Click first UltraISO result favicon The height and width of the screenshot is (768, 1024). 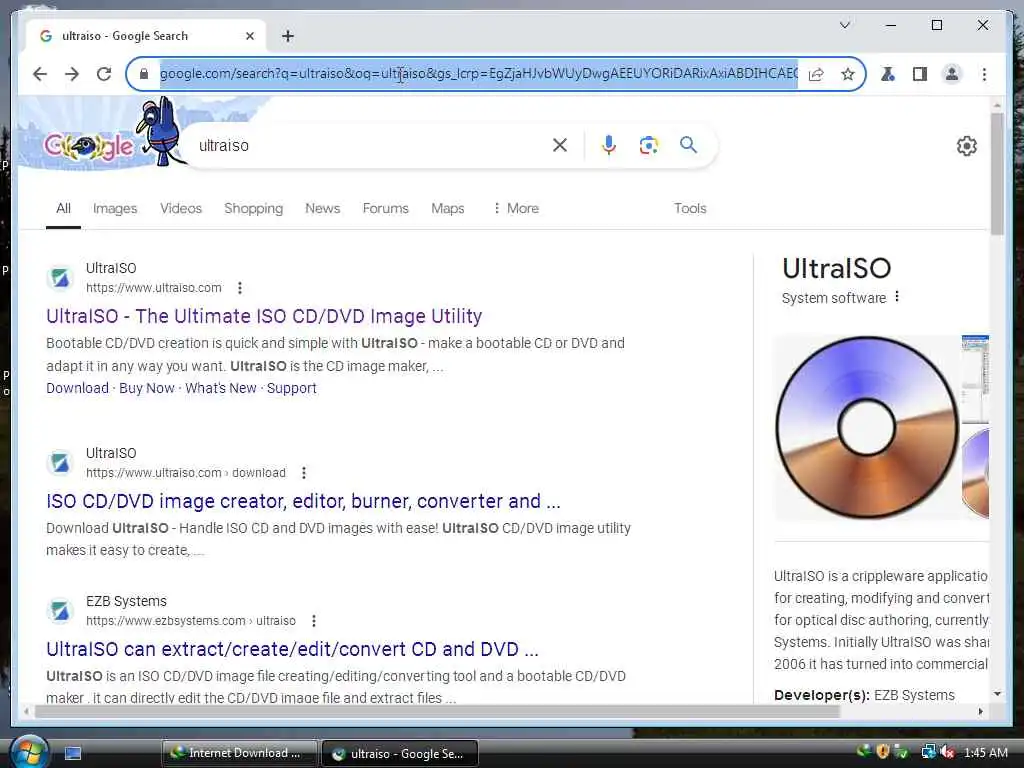coord(60,278)
